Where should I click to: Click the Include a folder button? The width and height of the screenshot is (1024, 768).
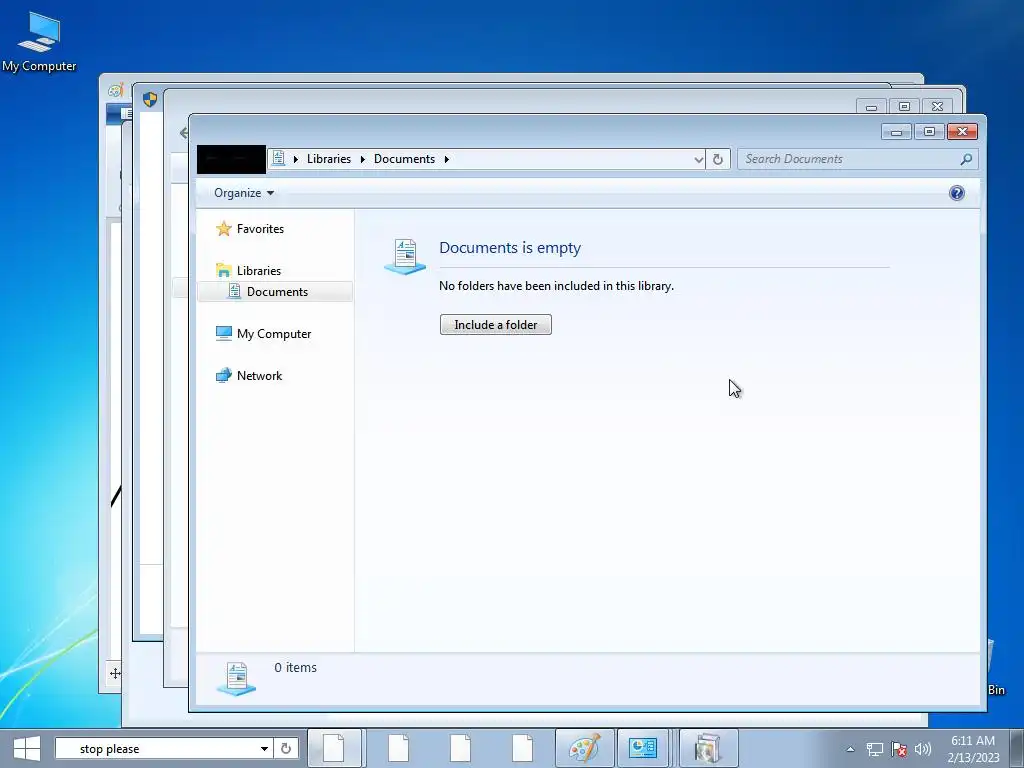point(496,325)
